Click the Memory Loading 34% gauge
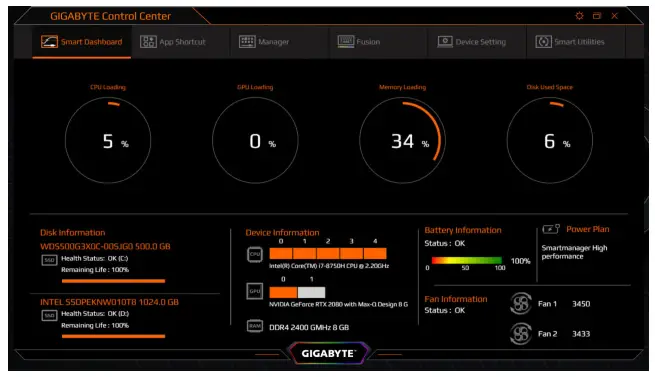Screen dimensions: 655x377 click(402, 140)
